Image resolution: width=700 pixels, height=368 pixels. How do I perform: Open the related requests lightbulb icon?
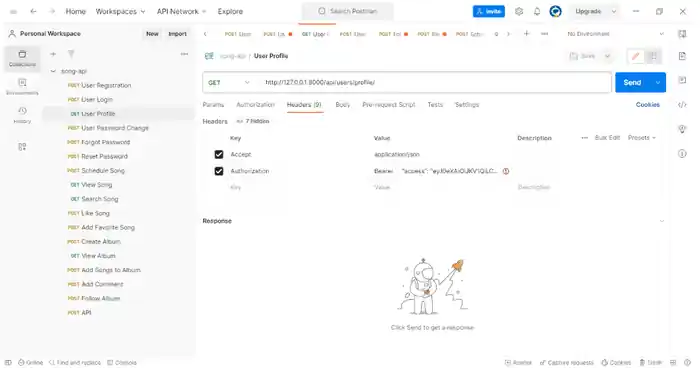pyautogui.click(x=682, y=129)
